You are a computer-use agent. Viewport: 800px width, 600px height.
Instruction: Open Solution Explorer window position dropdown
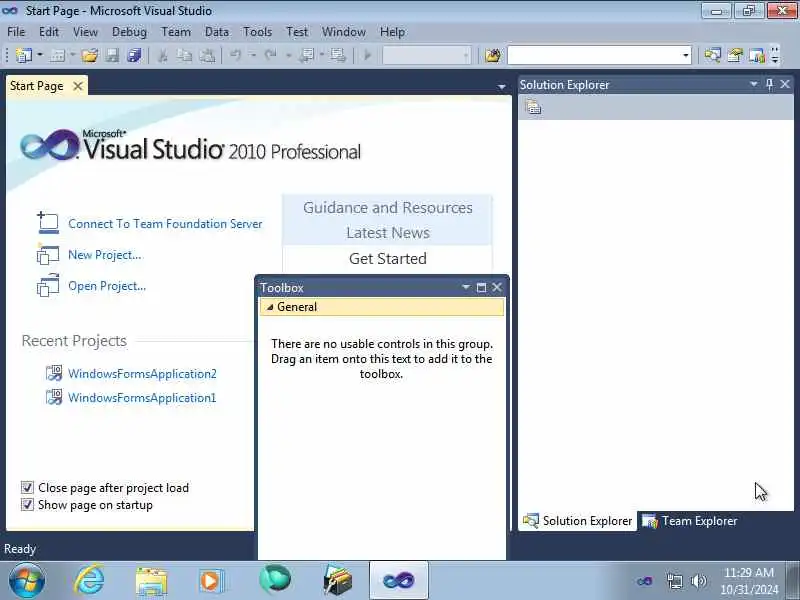coord(754,84)
